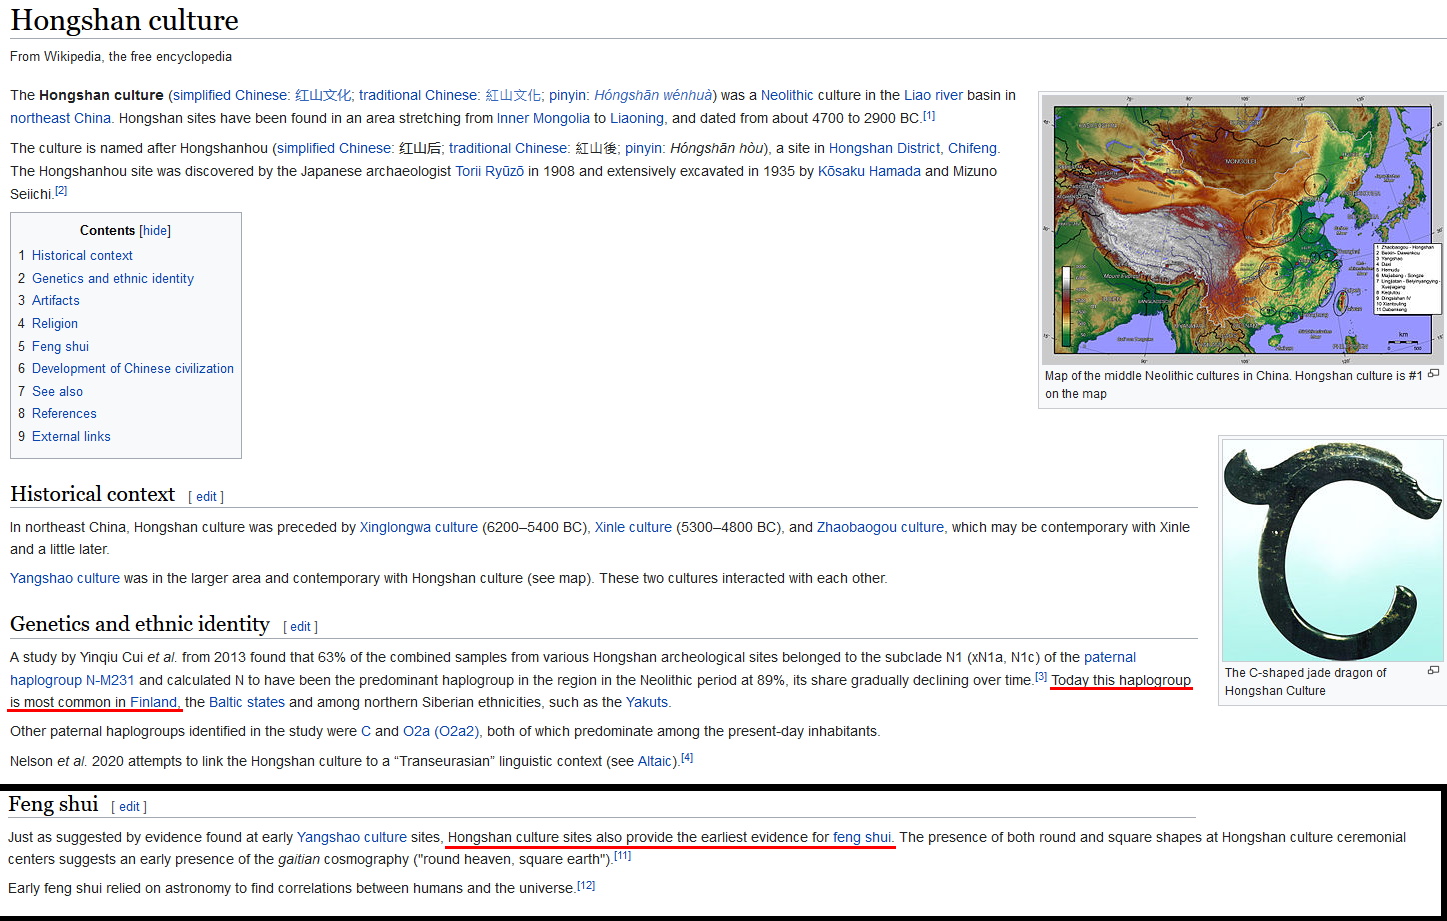Open citation [4] footnote

[x=687, y=759]
